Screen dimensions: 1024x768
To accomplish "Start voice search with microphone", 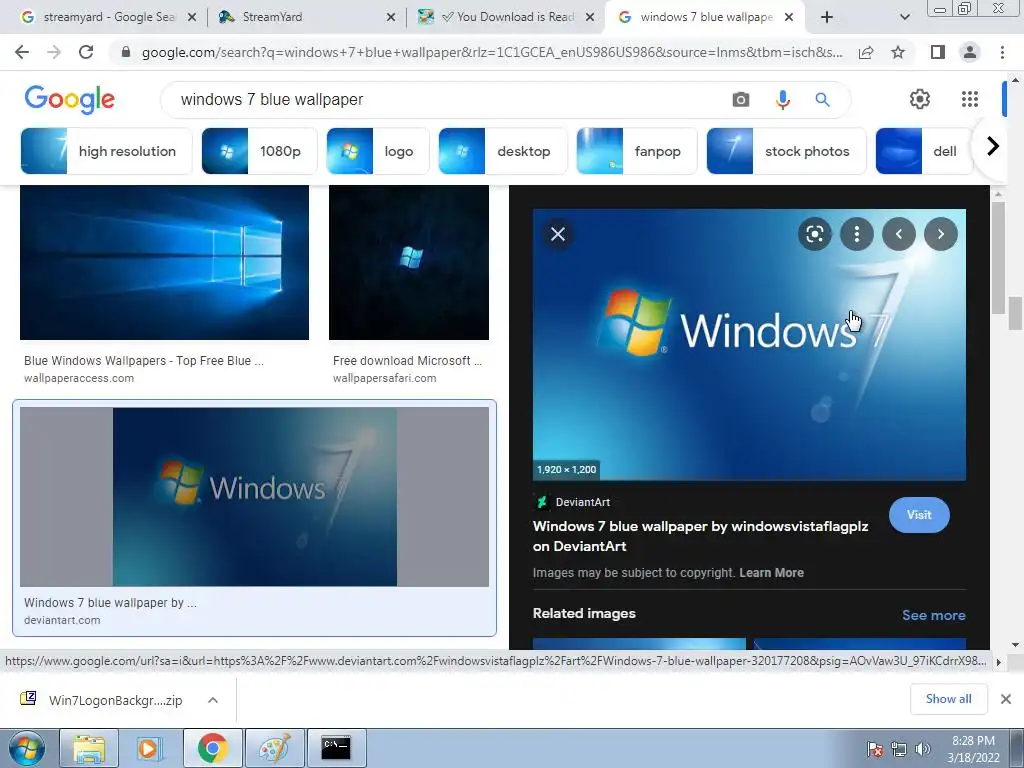I will coord(782,99).
